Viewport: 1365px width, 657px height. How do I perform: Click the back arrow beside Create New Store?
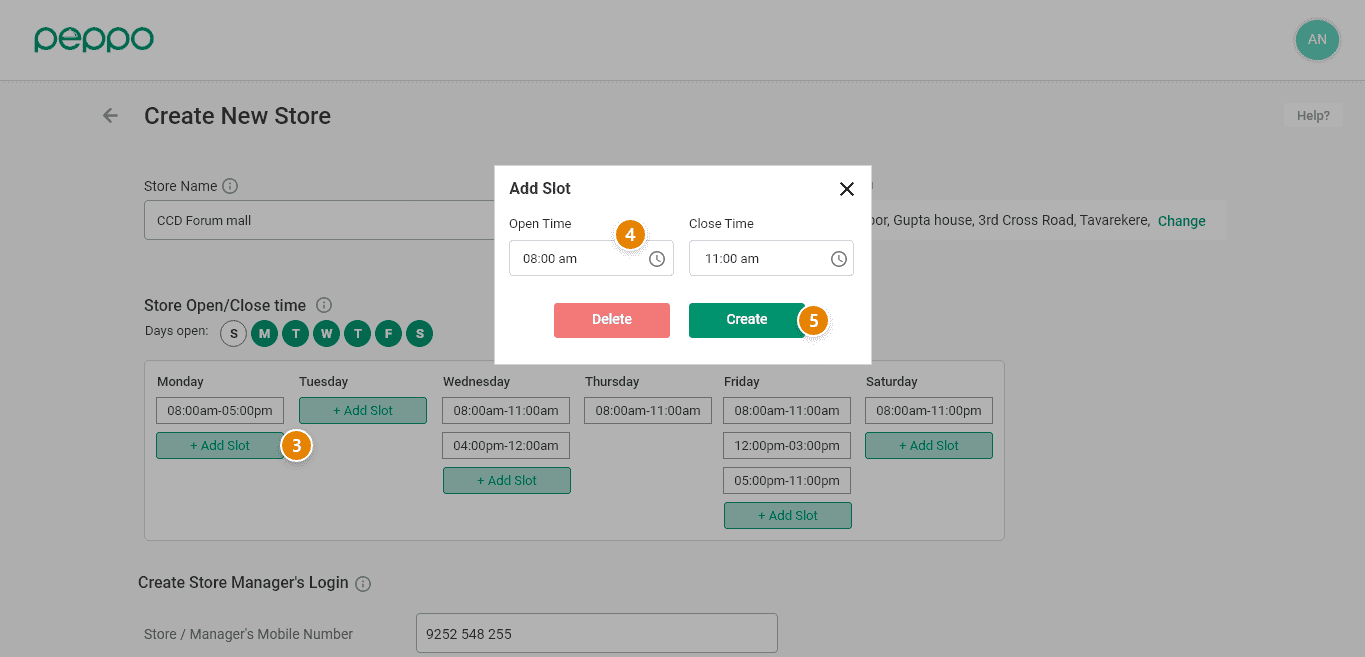110,116
